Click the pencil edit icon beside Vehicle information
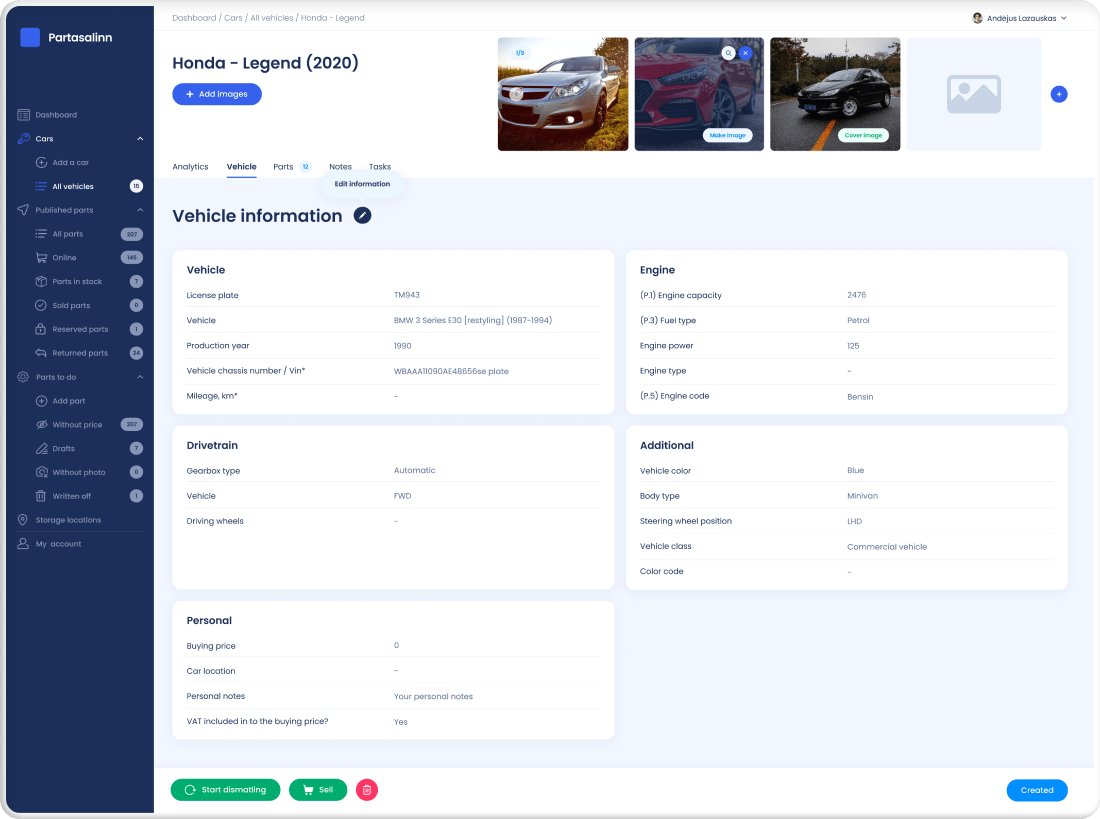Image resolution: width=1100 pixels, height=819 pixels. (x=362, y=216)
